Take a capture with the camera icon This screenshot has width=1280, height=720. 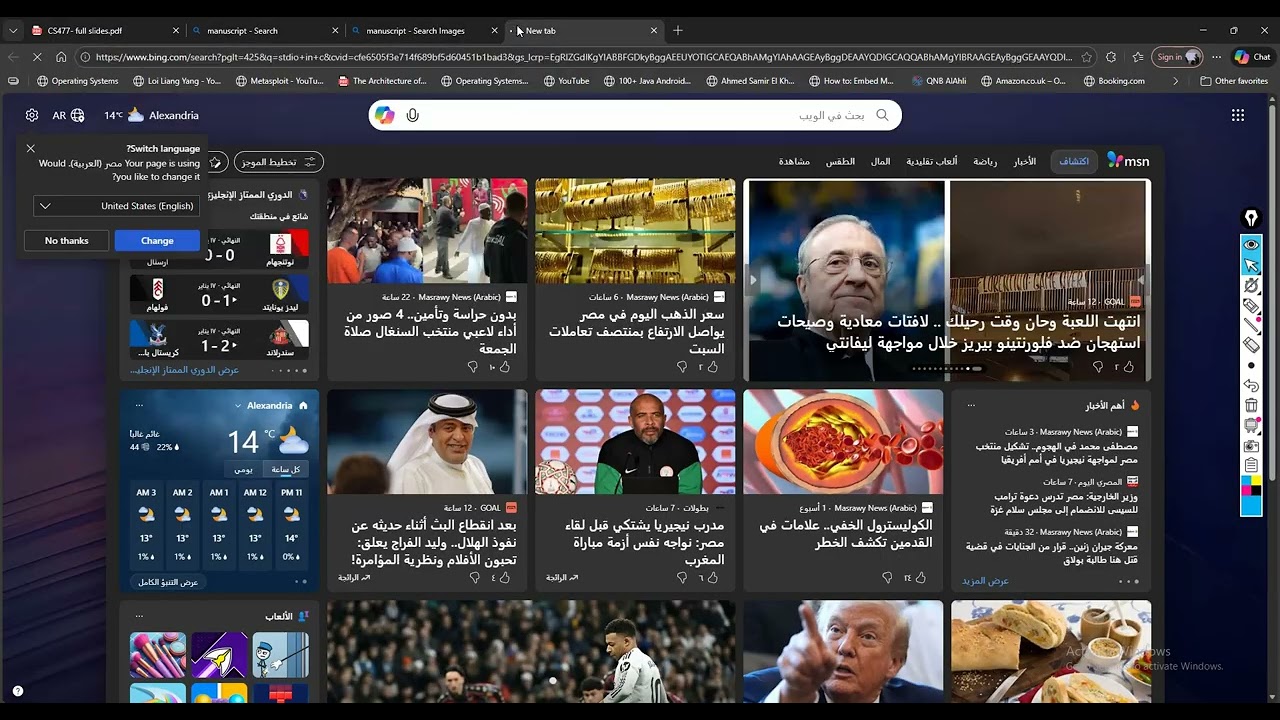pos(1251,445)
